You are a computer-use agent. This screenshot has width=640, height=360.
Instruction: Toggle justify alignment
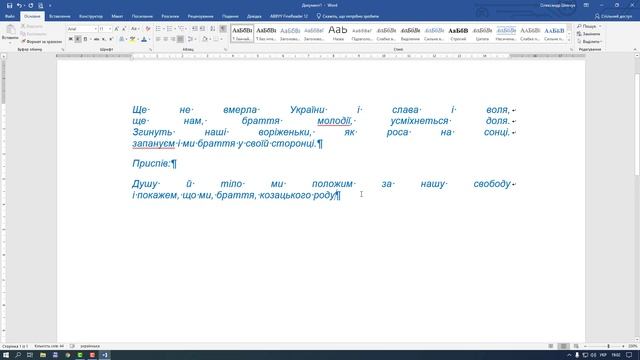click(x=180, y=39)
